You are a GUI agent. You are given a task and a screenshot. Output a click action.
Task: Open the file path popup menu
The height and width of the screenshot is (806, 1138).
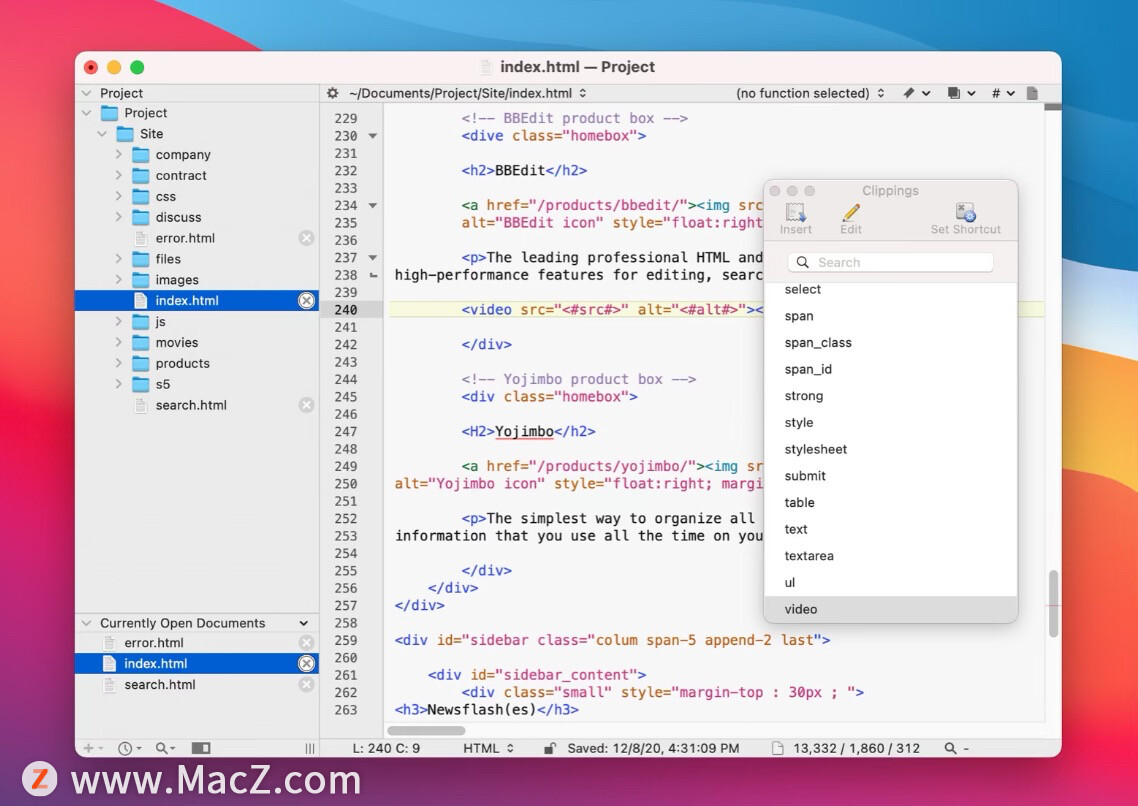pos(468,93)
